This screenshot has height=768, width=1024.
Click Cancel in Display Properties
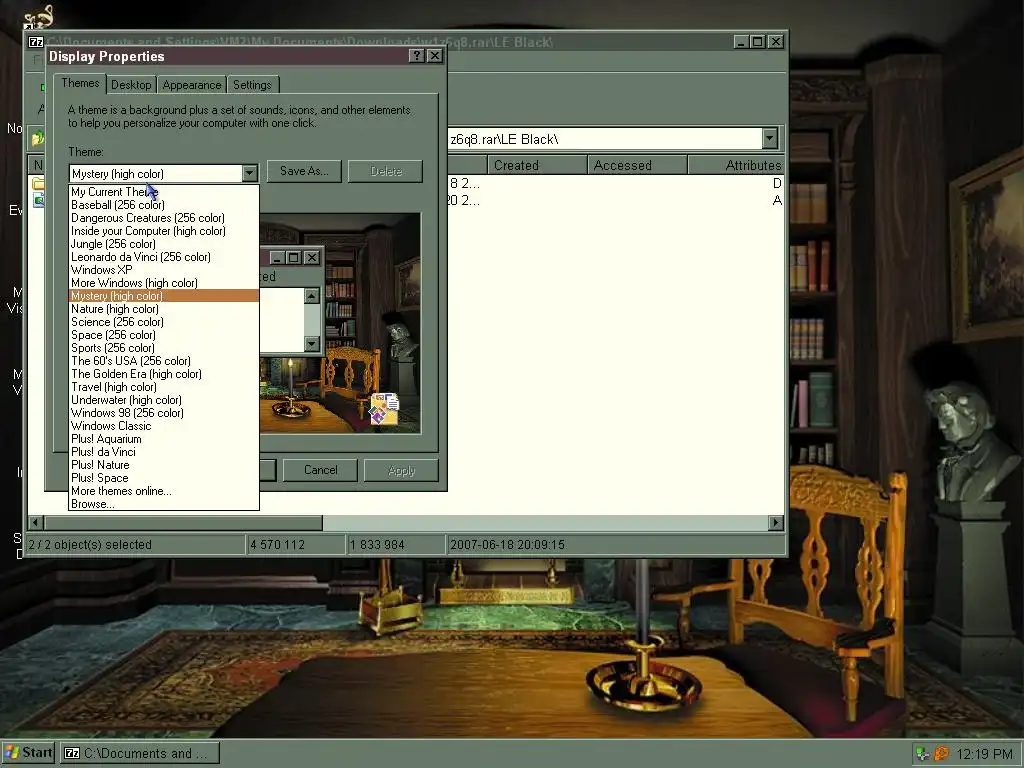(x=320, y=470)
